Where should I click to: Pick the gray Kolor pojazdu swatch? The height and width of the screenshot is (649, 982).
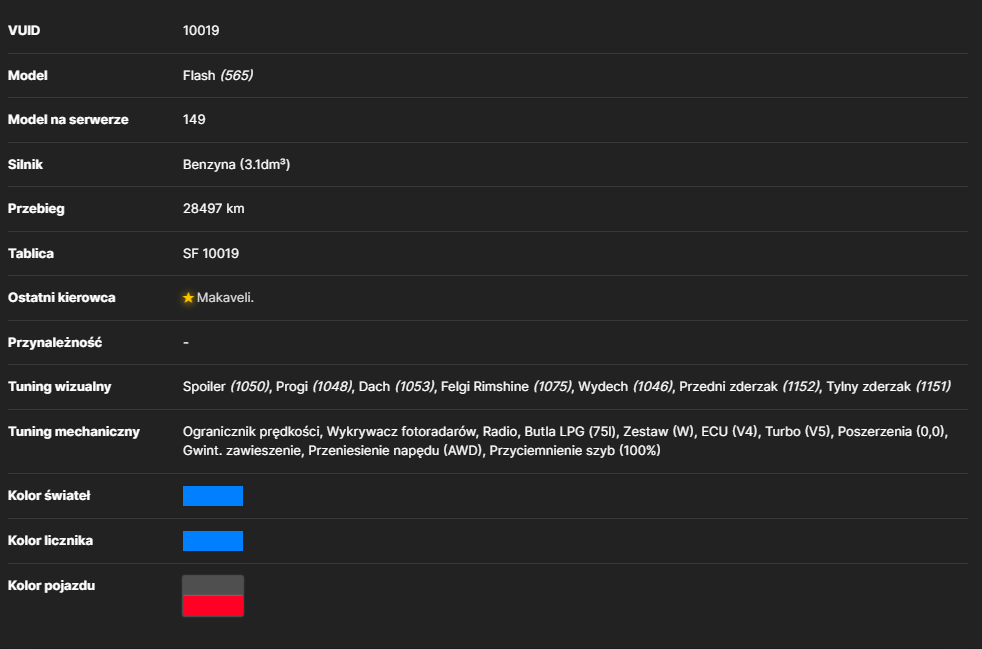tap(213, 586)
